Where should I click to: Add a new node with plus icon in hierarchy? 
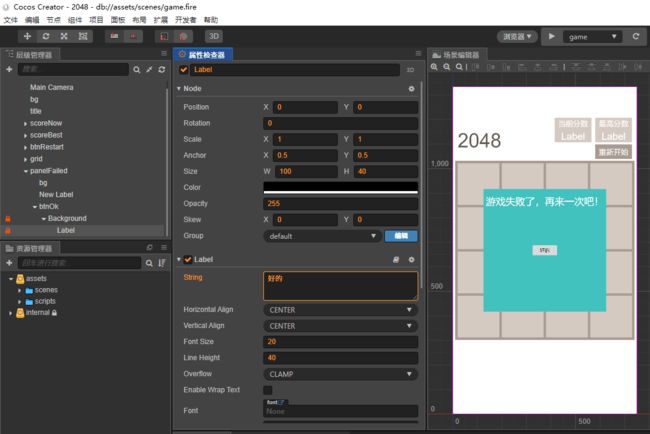point(9,69)
